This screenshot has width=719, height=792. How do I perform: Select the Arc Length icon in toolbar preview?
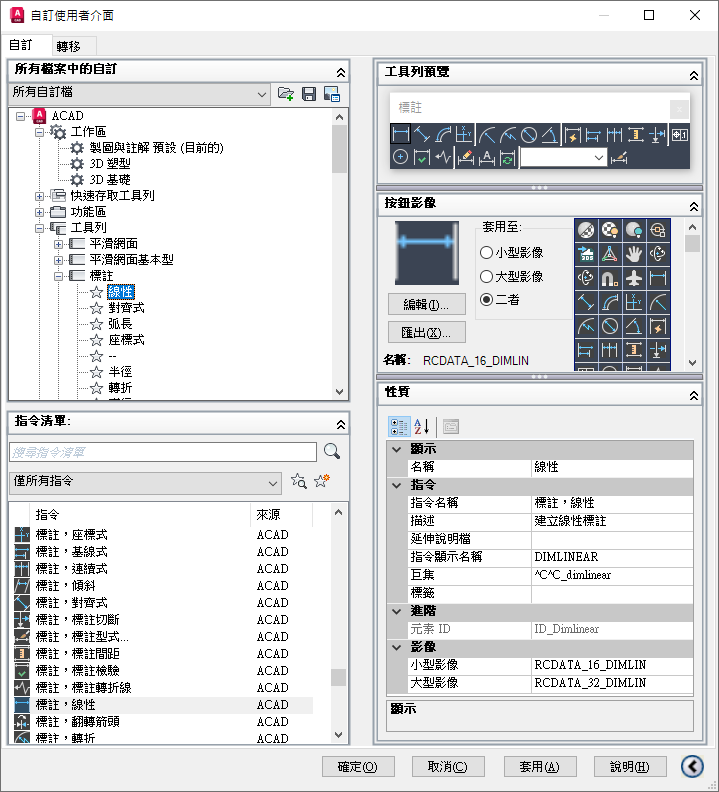[x=443, y=134]
